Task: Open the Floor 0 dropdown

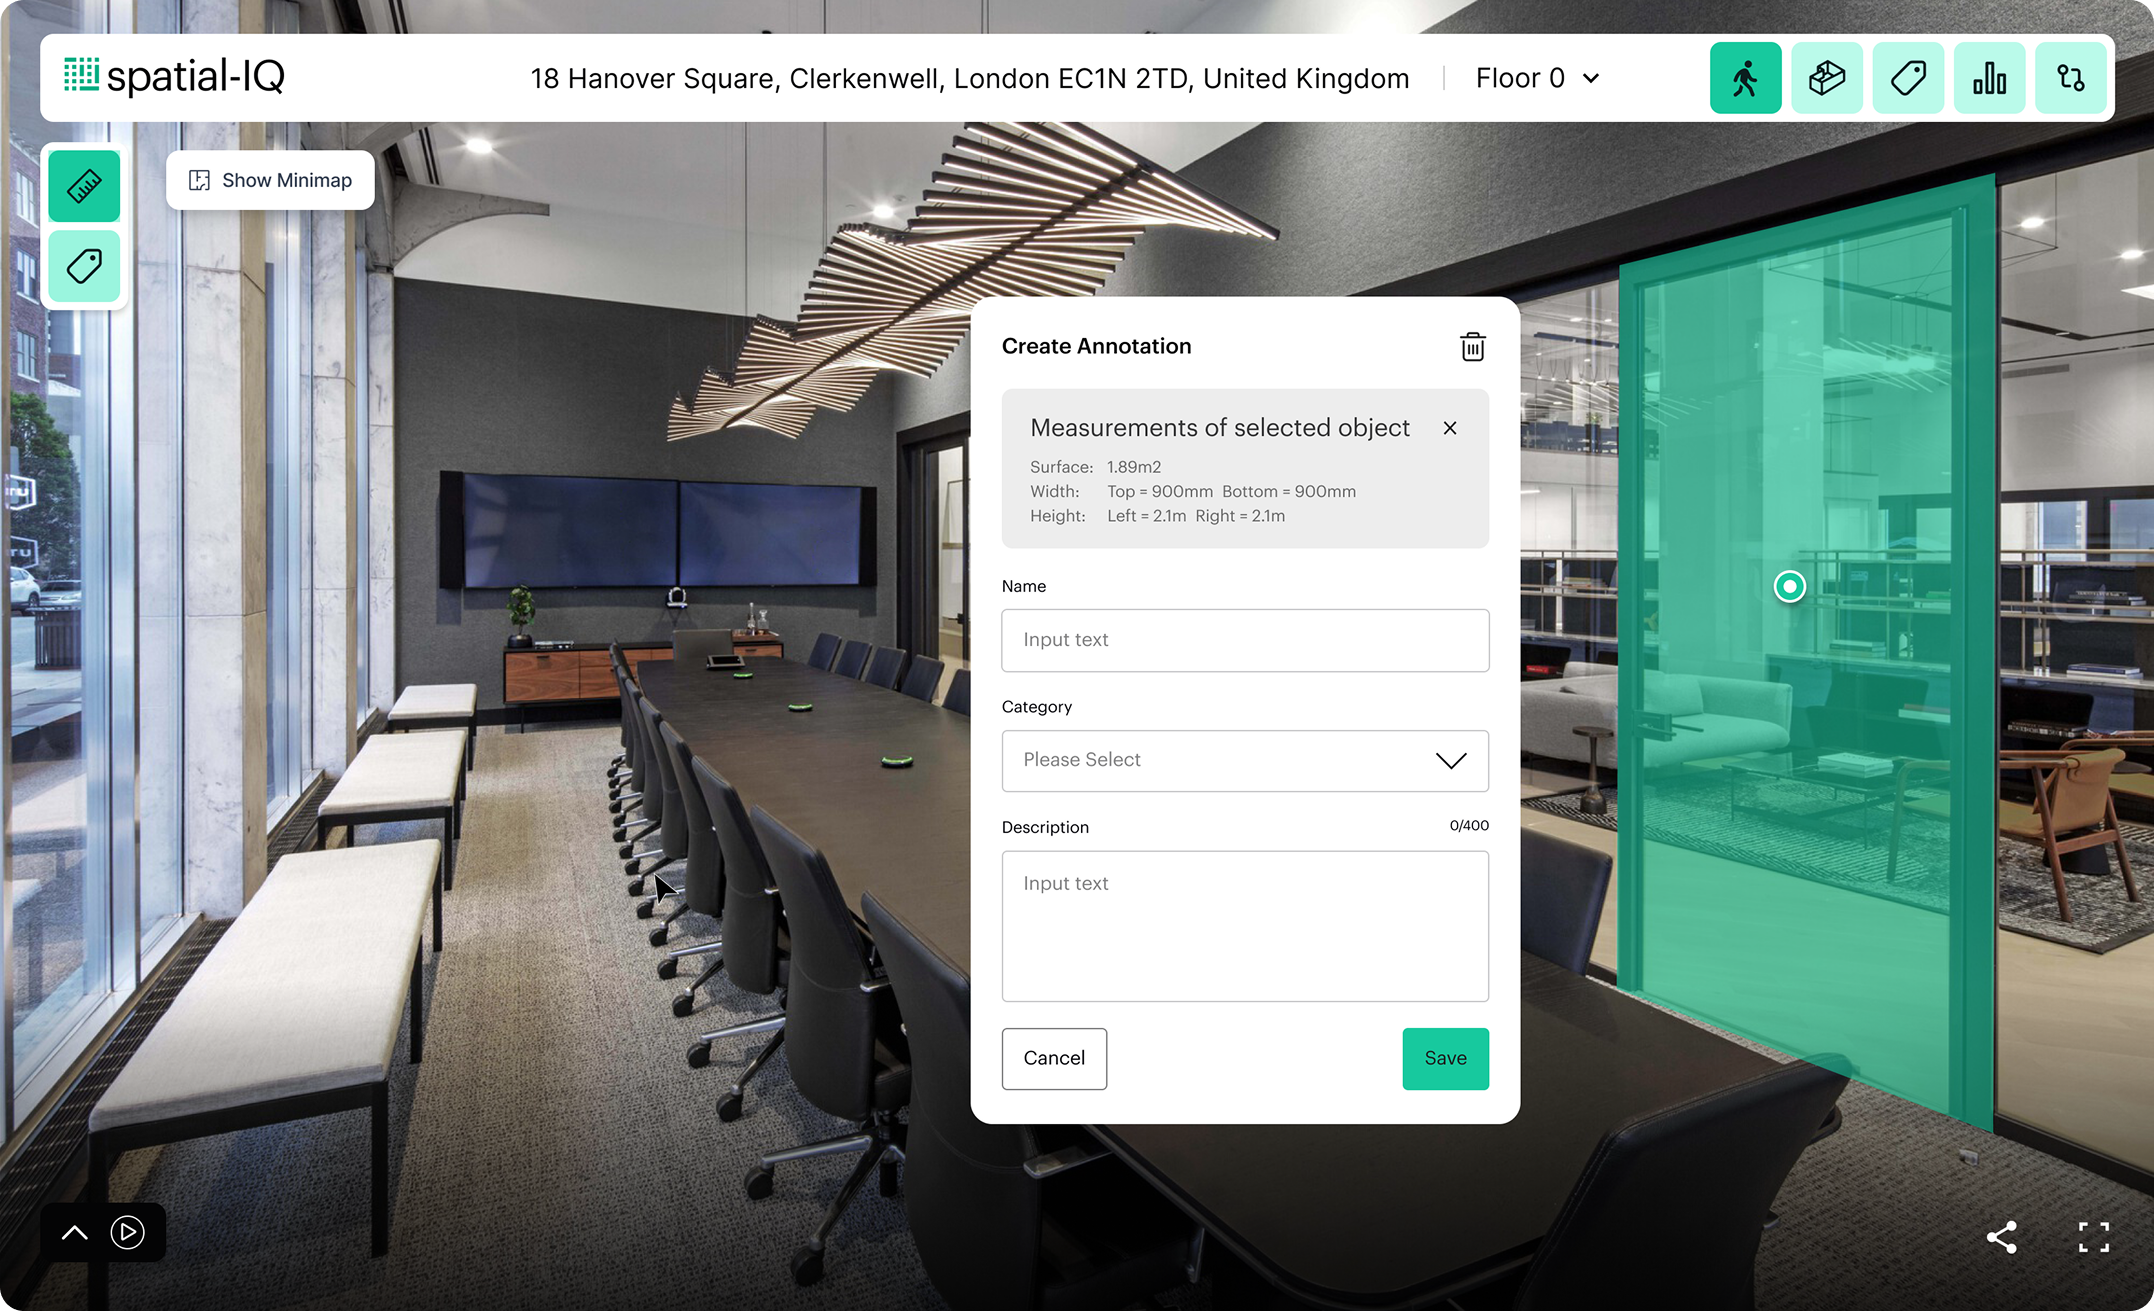Action: 1537,78
